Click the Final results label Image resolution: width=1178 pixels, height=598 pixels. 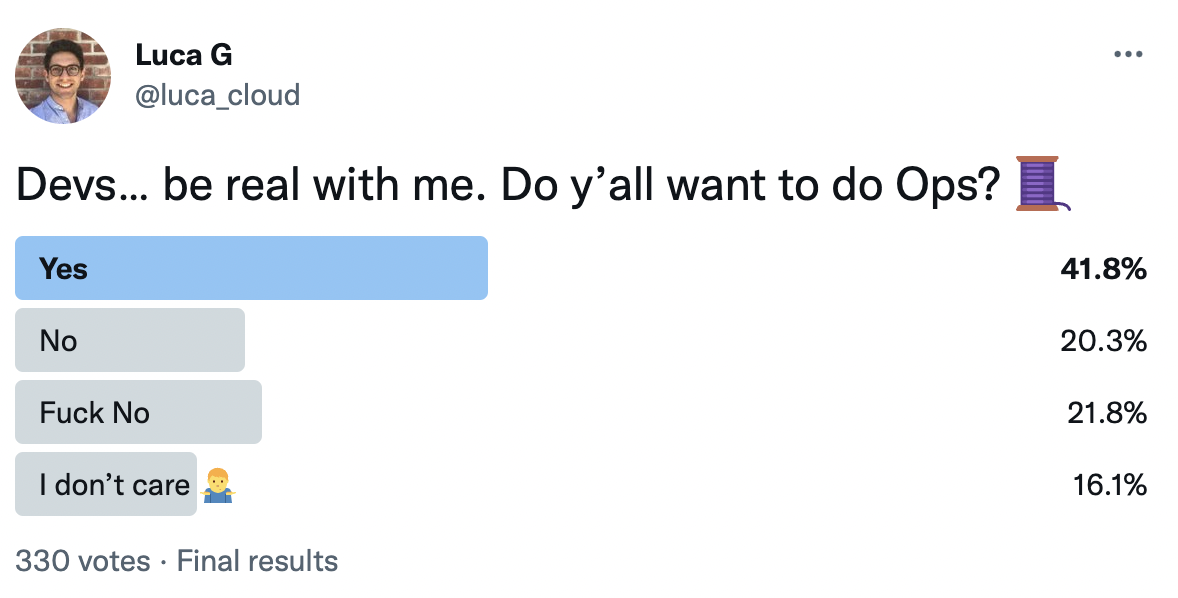point(257,561)
